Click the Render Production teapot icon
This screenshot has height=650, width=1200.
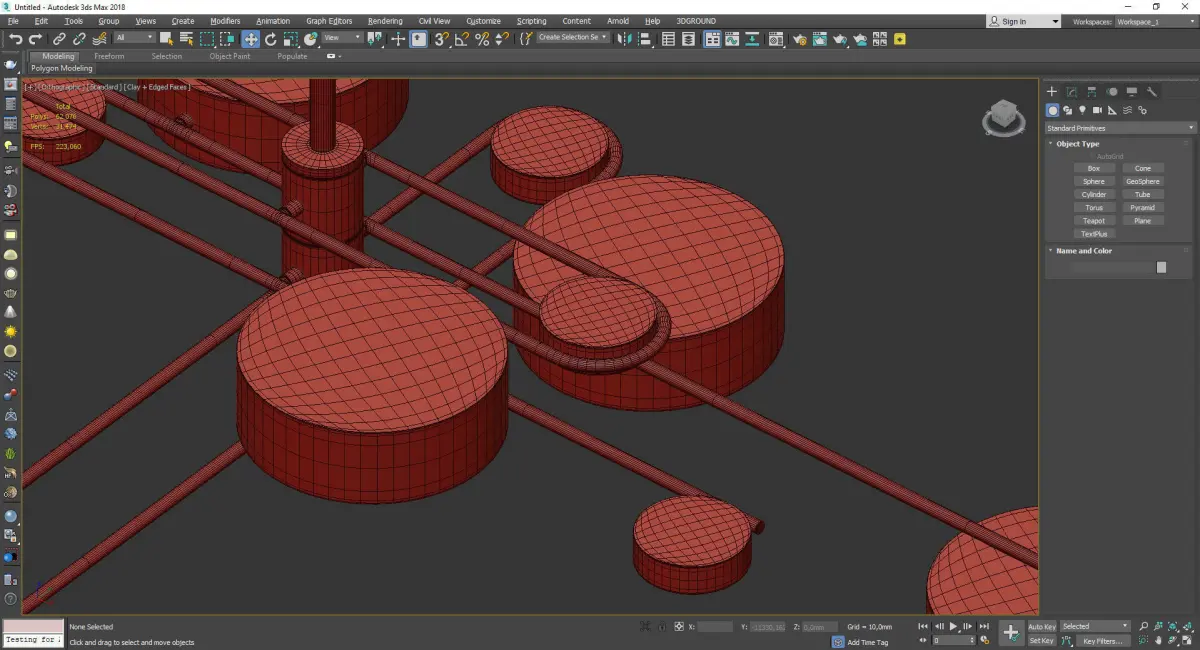(840, 39)
